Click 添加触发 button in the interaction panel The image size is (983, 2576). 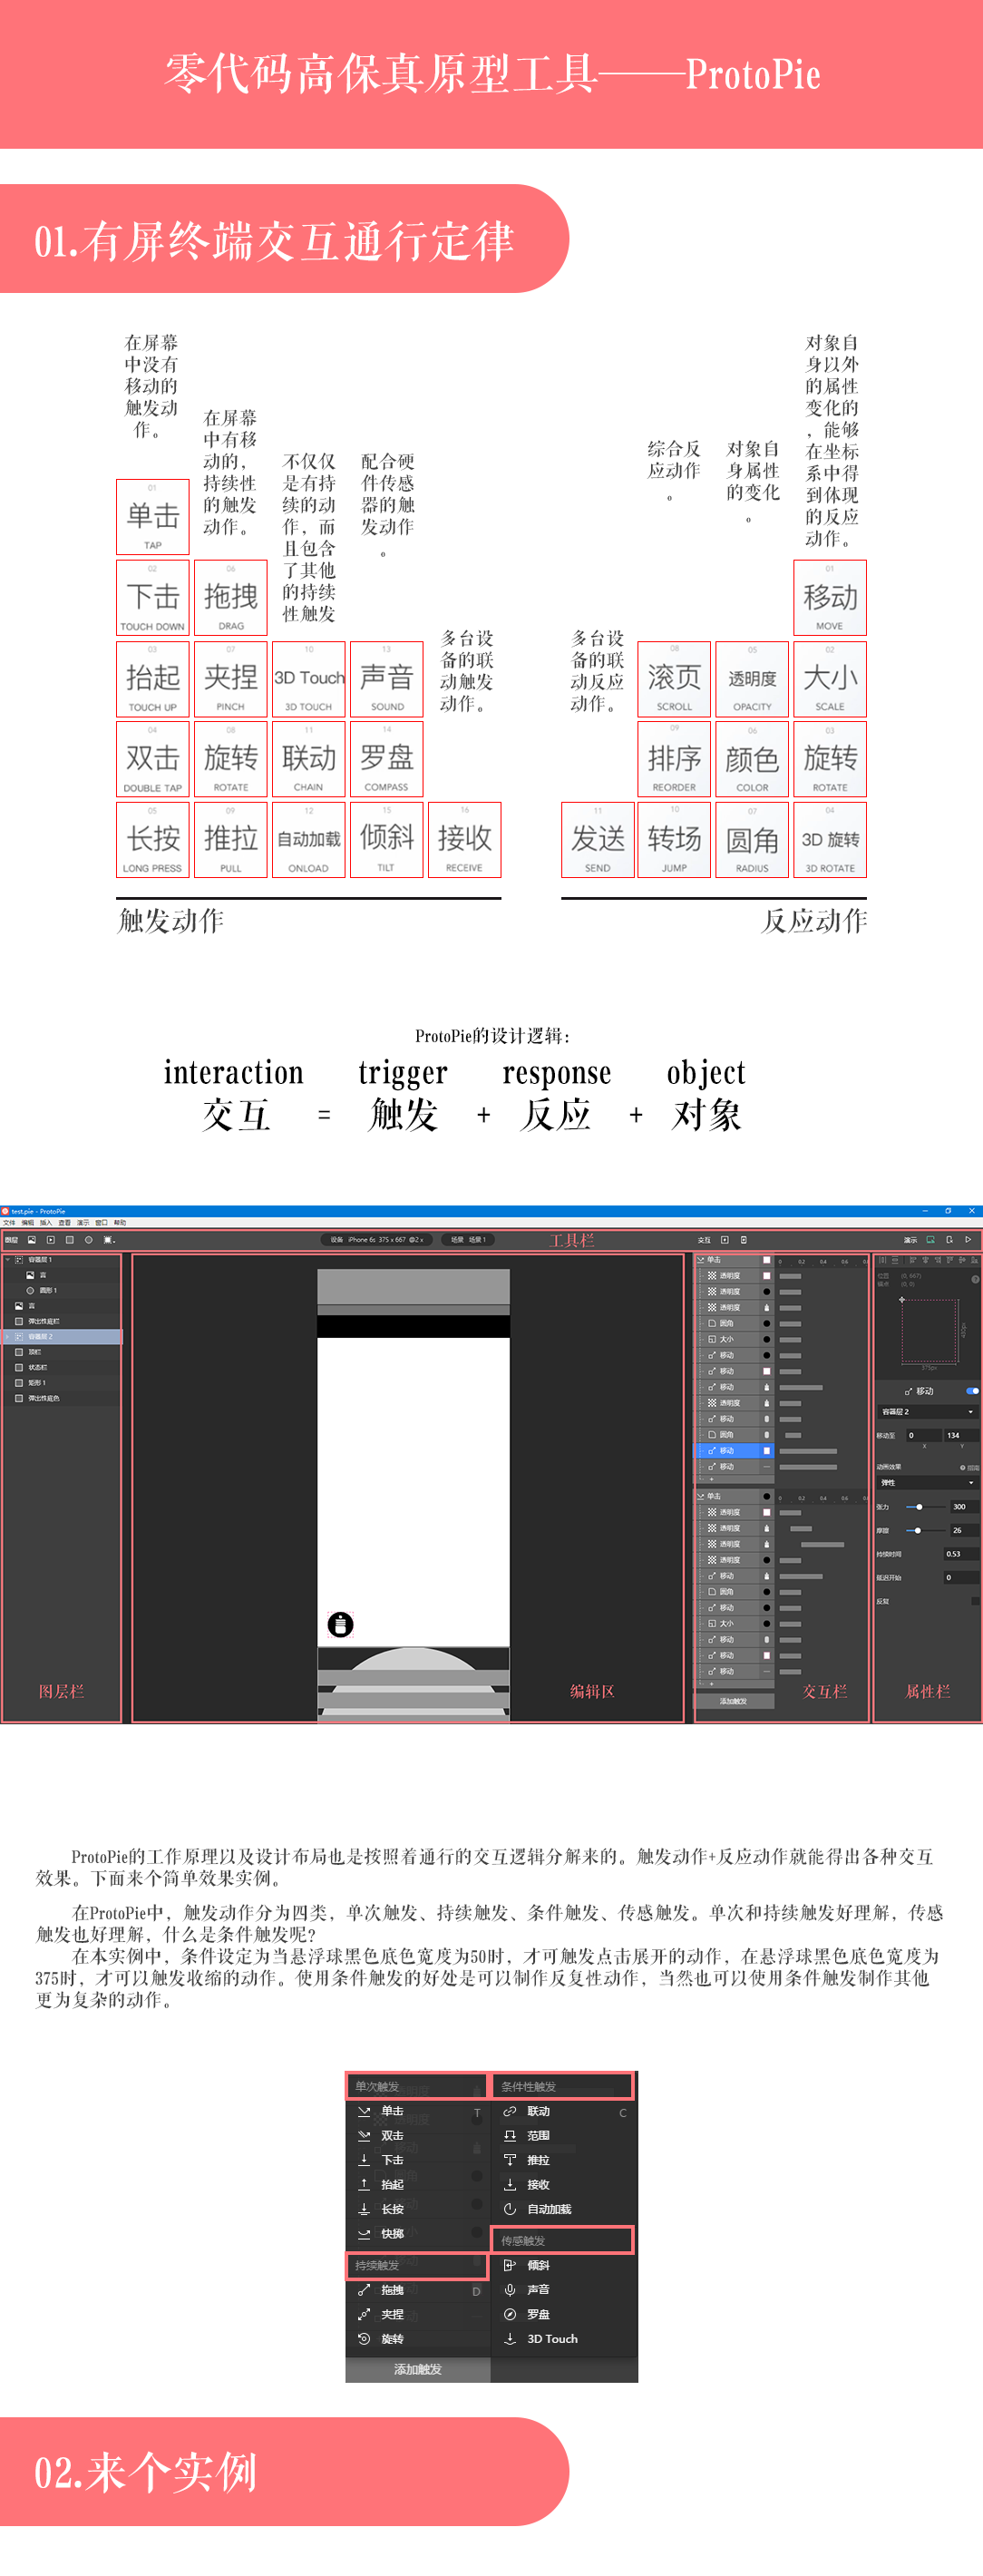[x=734, y=1701]
